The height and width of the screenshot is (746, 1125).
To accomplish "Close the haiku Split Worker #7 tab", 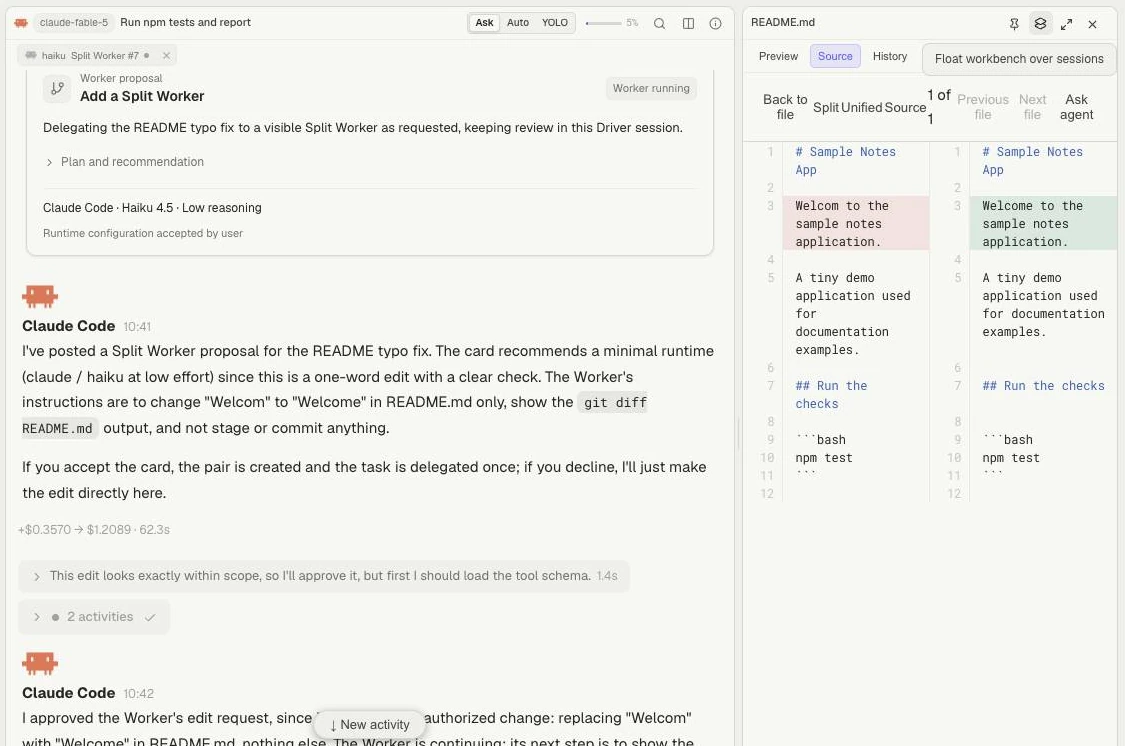I will click(x=166, y=55).
